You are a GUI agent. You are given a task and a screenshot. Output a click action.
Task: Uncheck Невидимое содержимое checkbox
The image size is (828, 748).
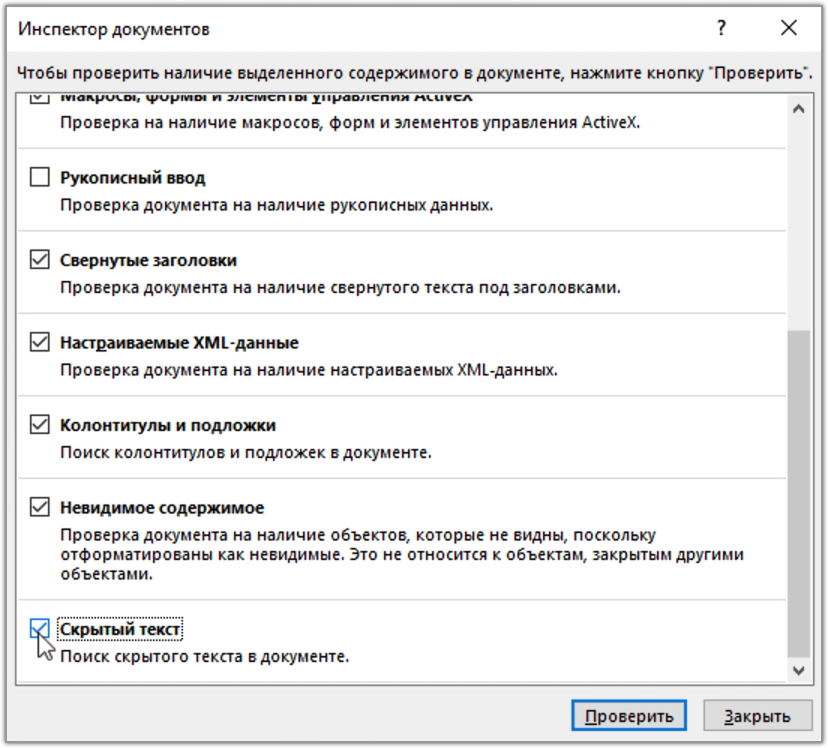click(x=40, y=507)
